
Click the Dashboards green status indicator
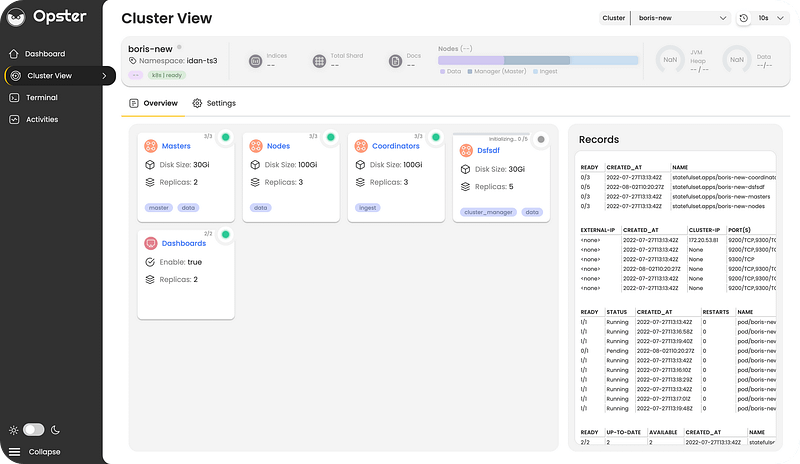[x=226, y=234]
